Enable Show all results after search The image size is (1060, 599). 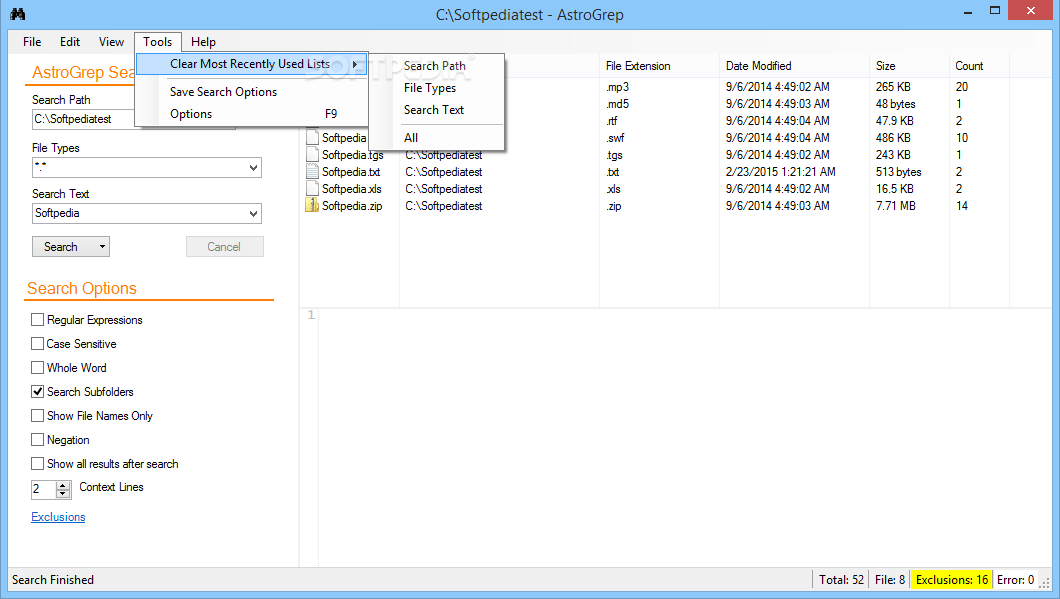pyautogui.click(x=37, y=464)
